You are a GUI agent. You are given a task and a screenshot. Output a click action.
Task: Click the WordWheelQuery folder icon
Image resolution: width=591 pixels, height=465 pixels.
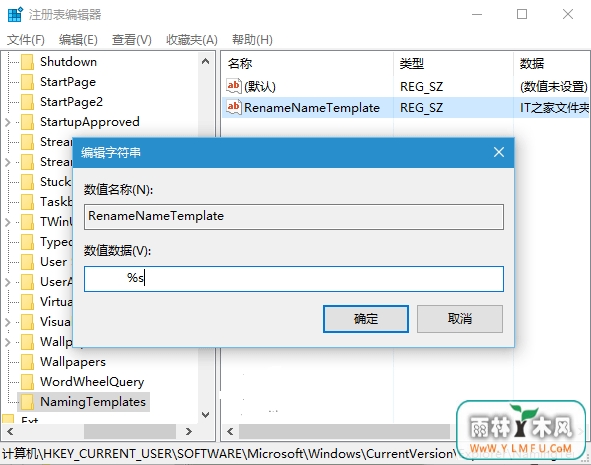(28, 382)
